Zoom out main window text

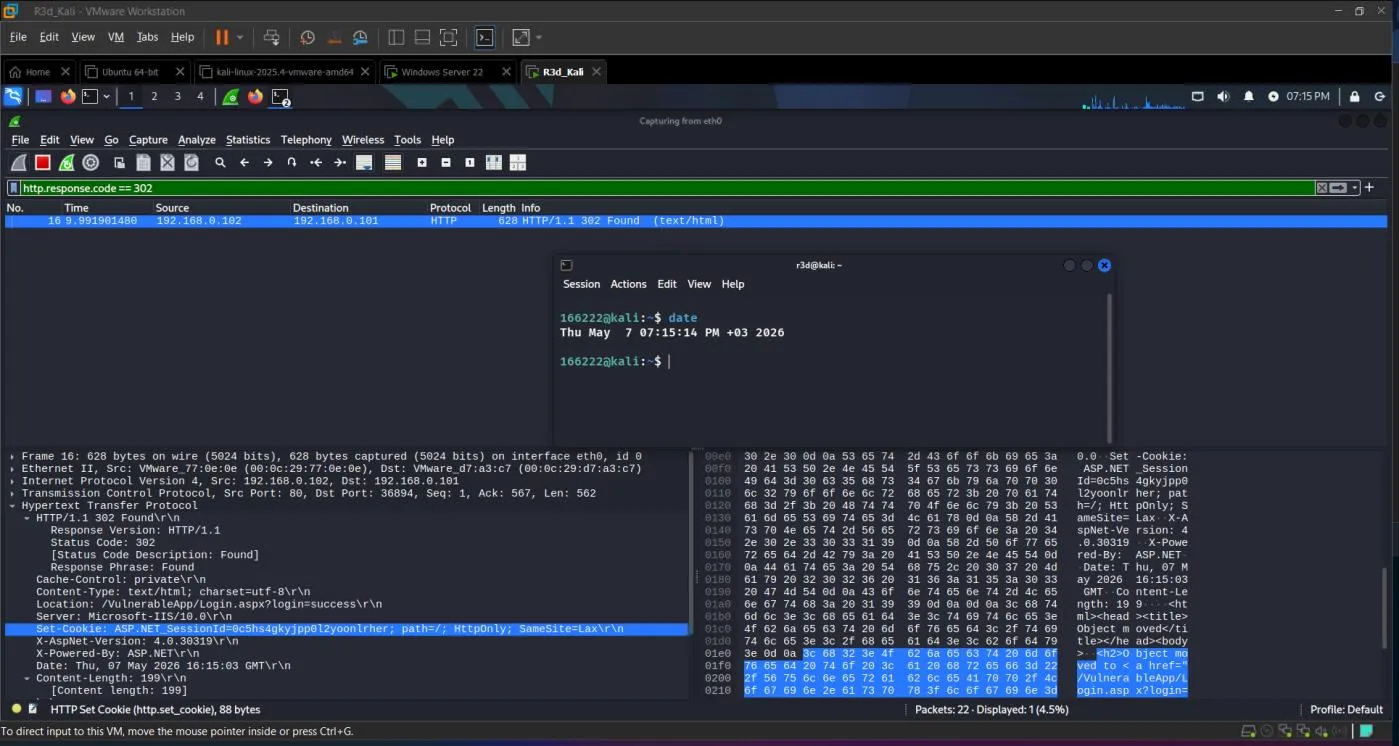446,162
